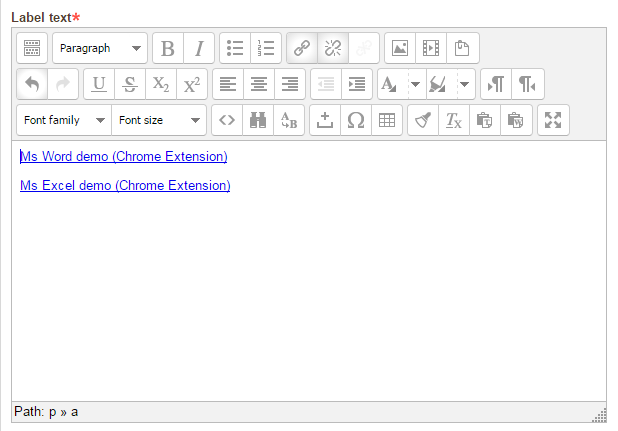618x431 pixels.
Task: Click the clean up messy code icon
Action: [x=423, y=120]
